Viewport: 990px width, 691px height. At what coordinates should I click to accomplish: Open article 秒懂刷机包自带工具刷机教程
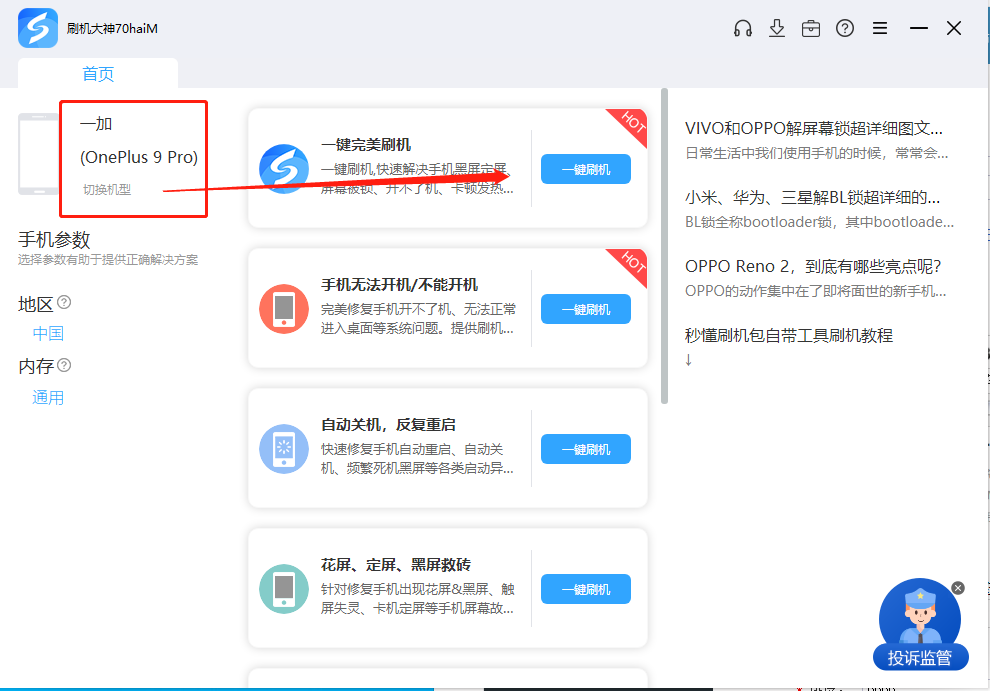point(789,335)
